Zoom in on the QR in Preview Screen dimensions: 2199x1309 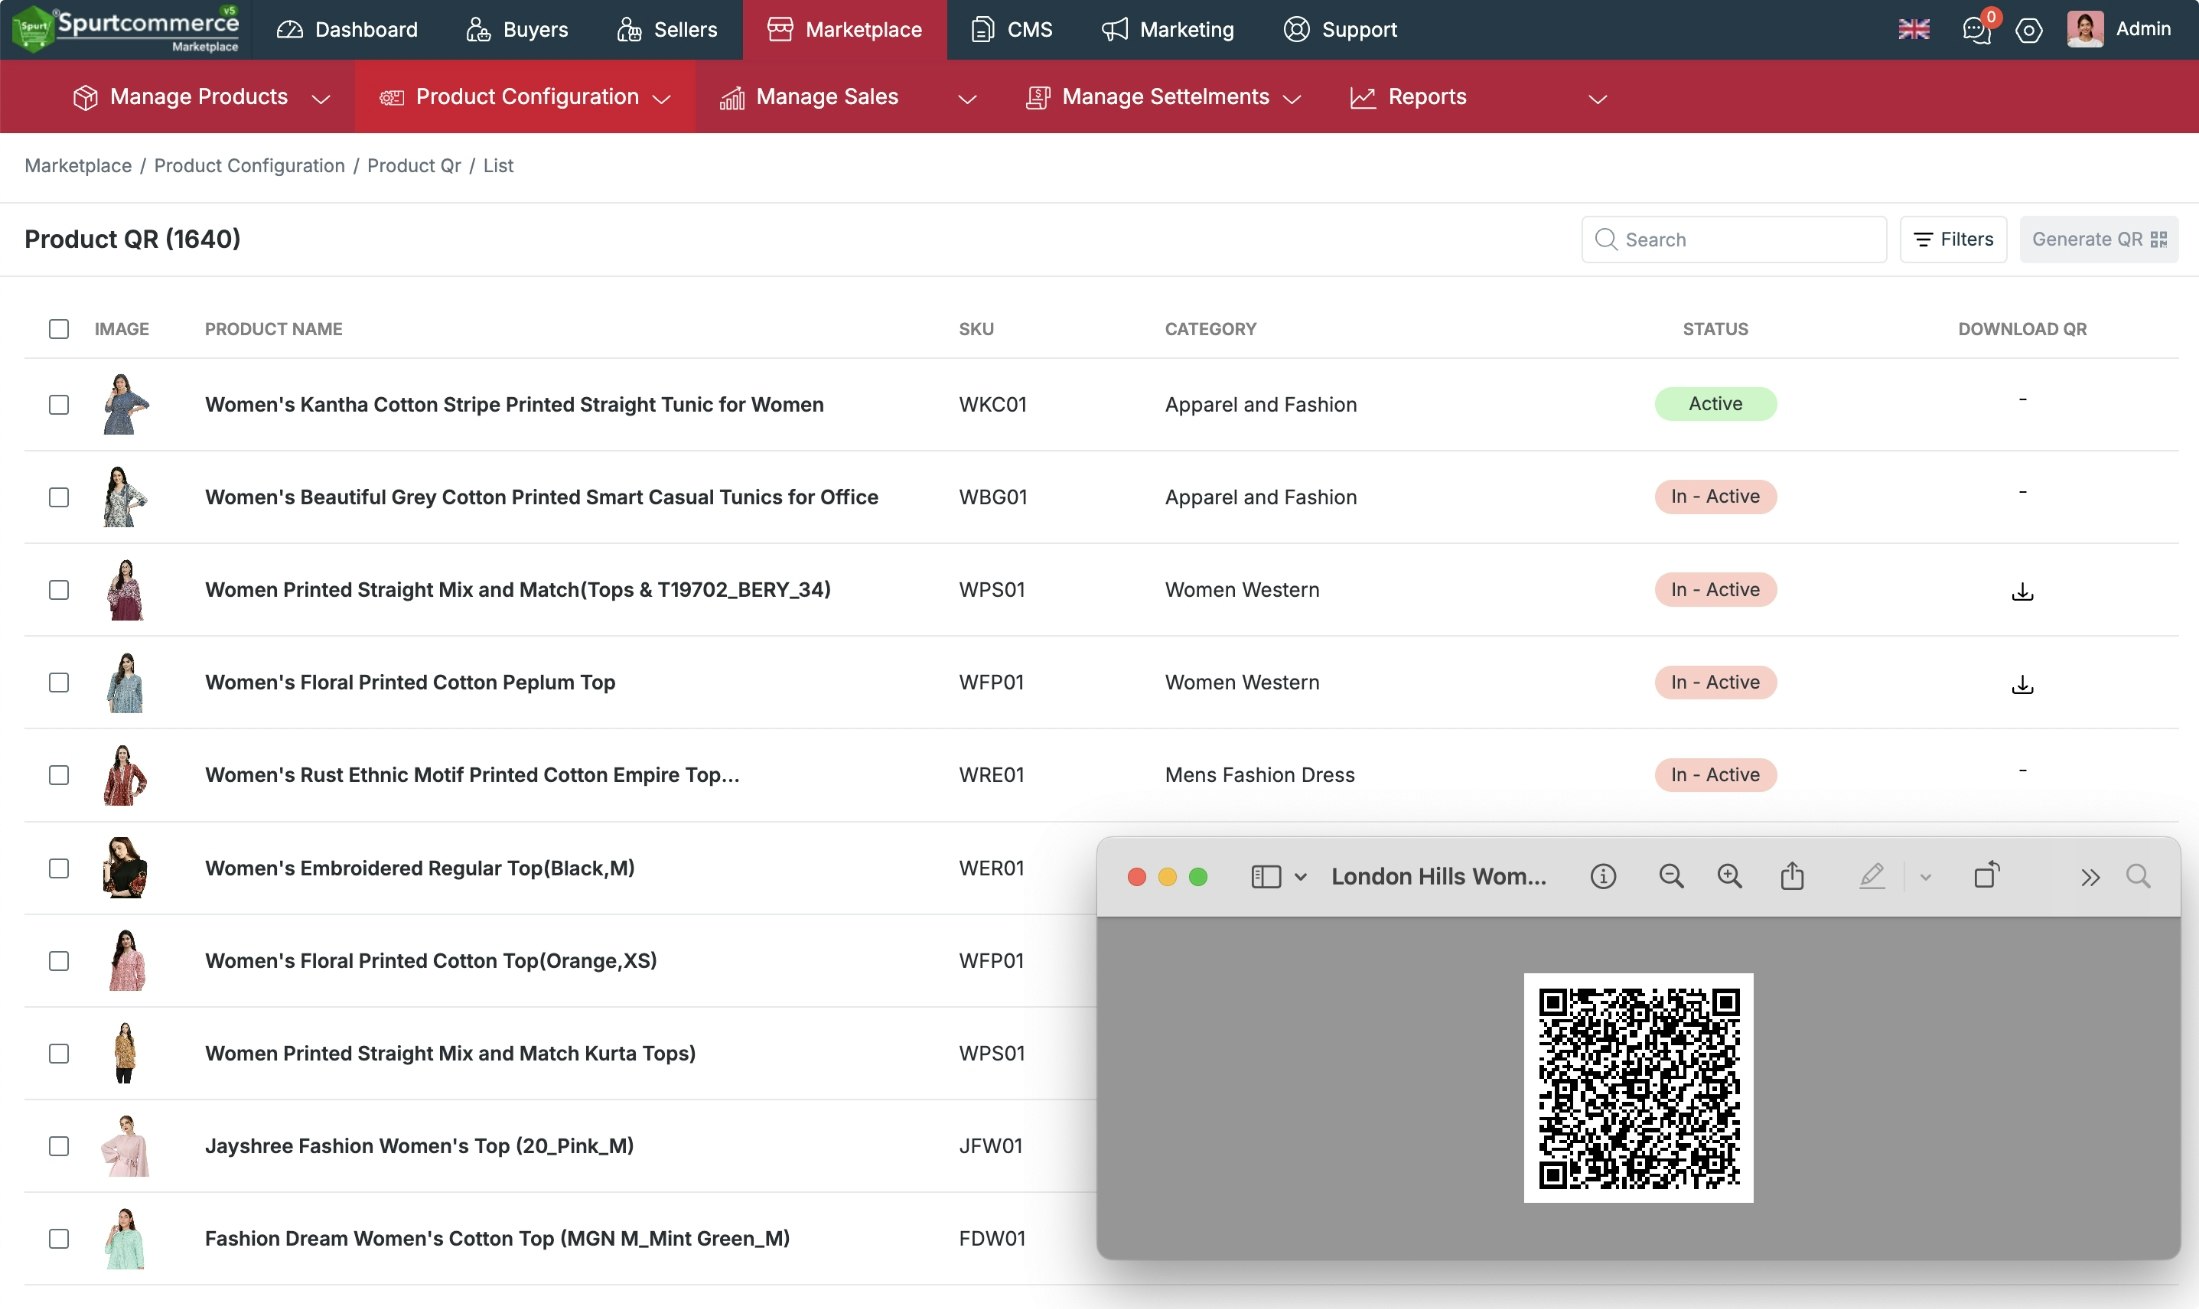click(1730, 877)
